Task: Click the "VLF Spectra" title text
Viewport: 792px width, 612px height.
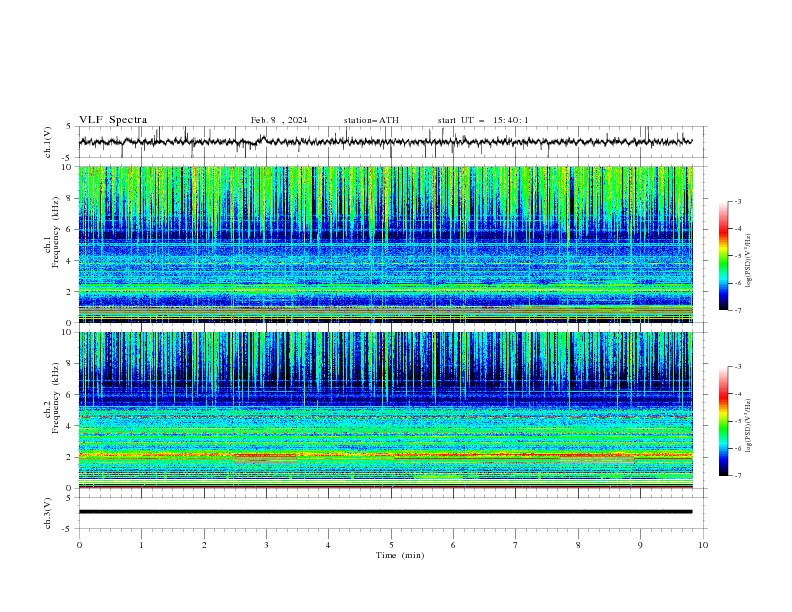Action: click(x=113, y=120)
